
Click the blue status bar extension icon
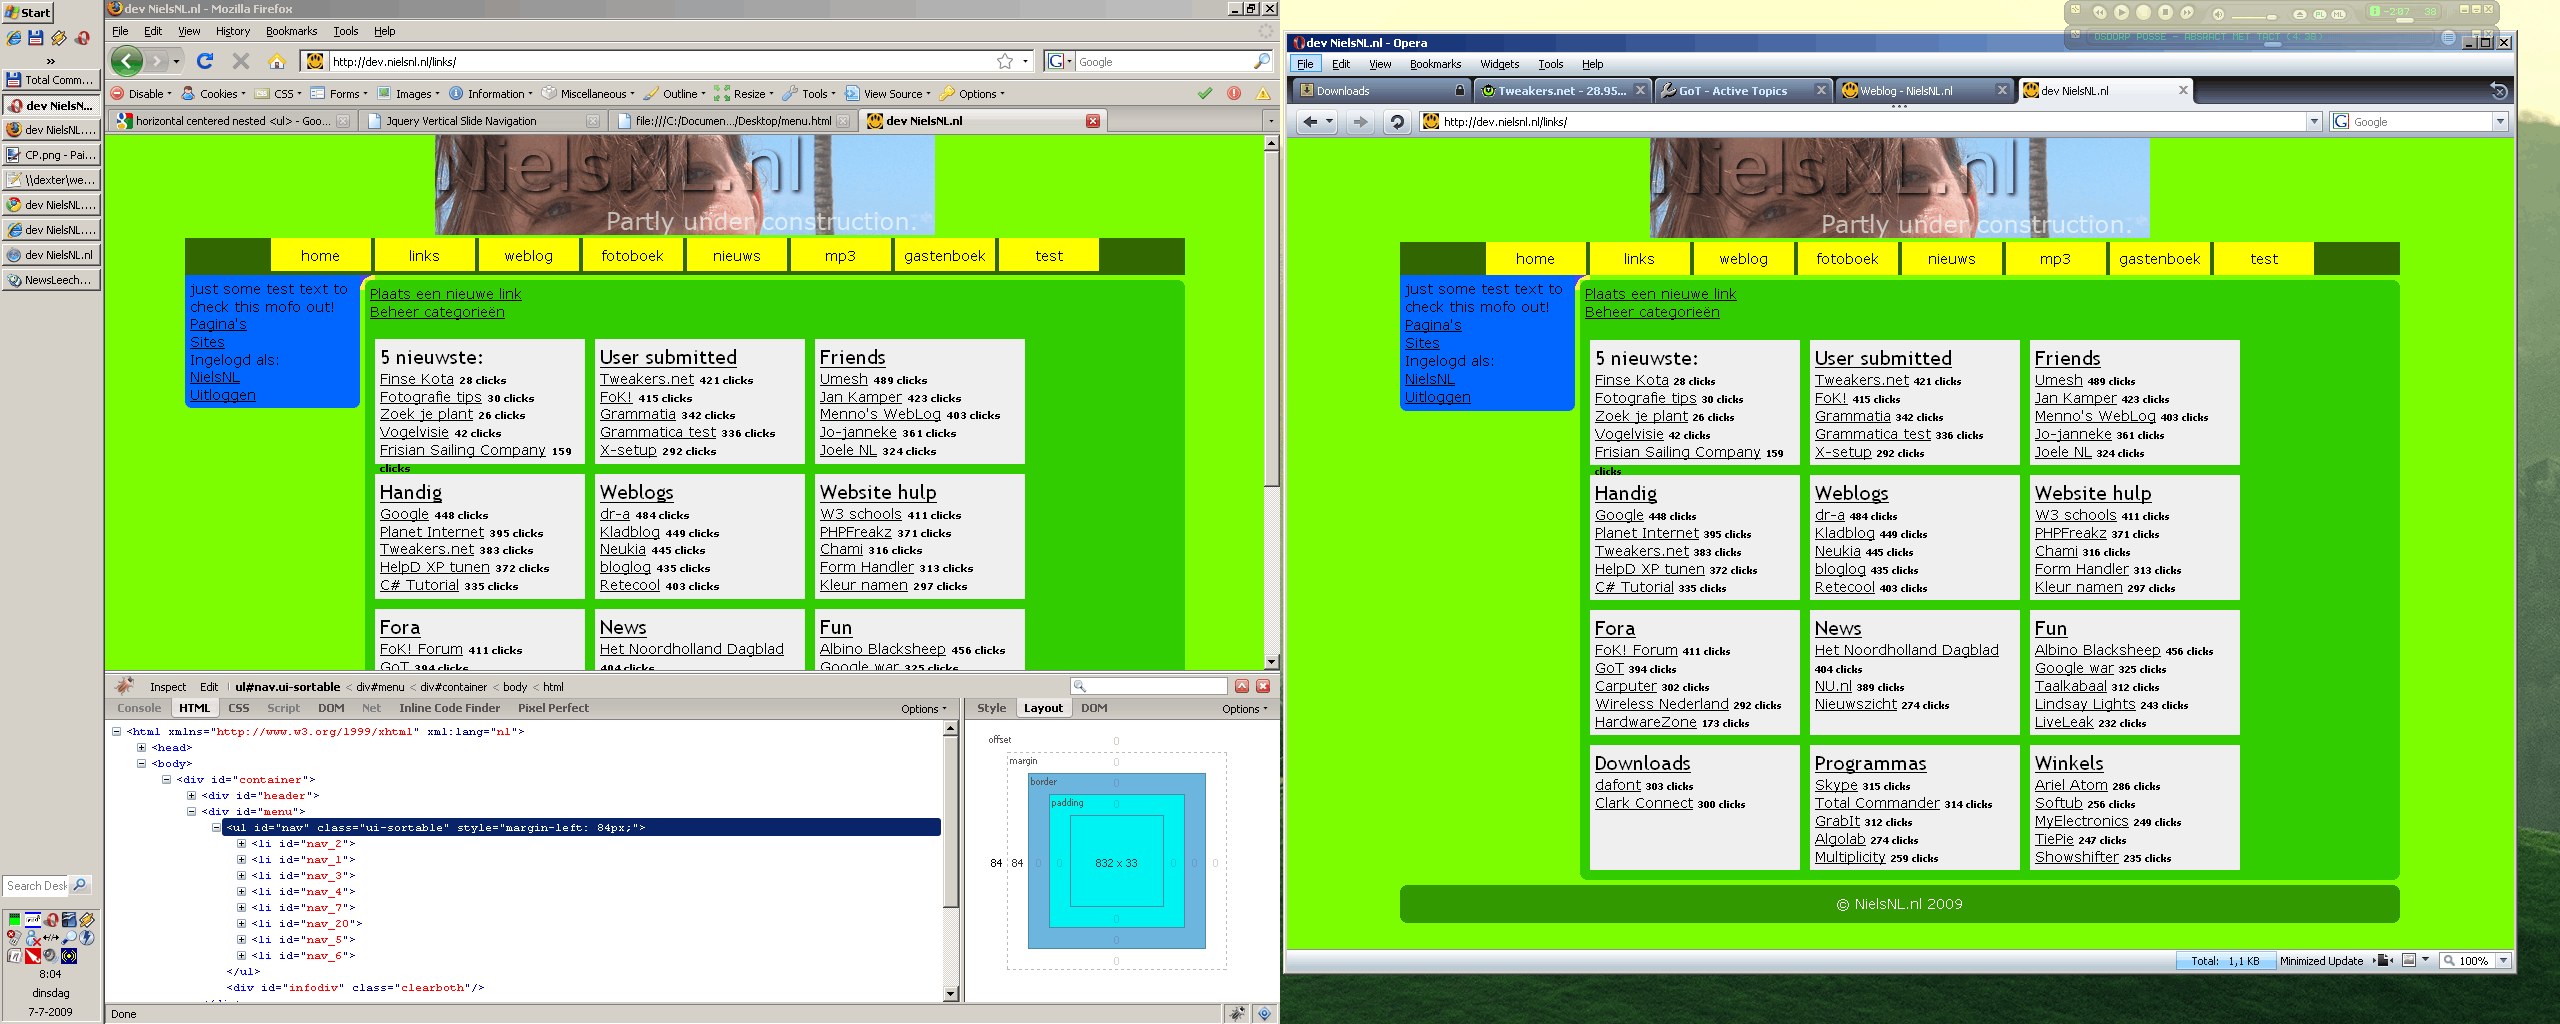[1265, 1013]
